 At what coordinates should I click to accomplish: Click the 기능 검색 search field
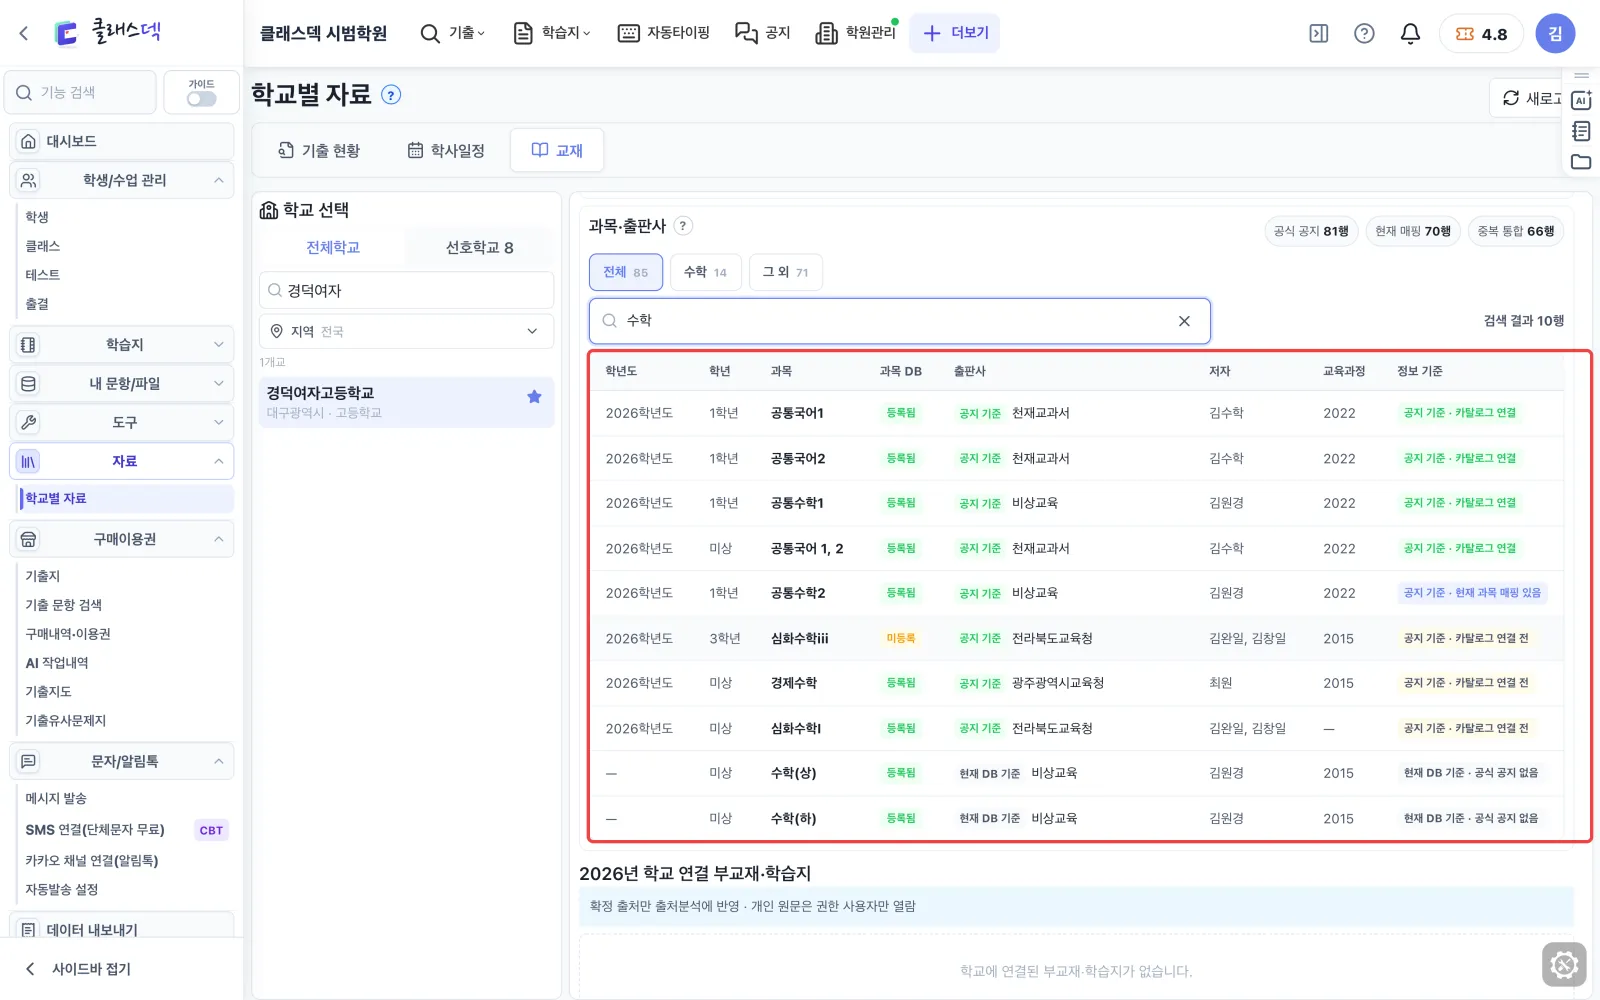[81, 92]
